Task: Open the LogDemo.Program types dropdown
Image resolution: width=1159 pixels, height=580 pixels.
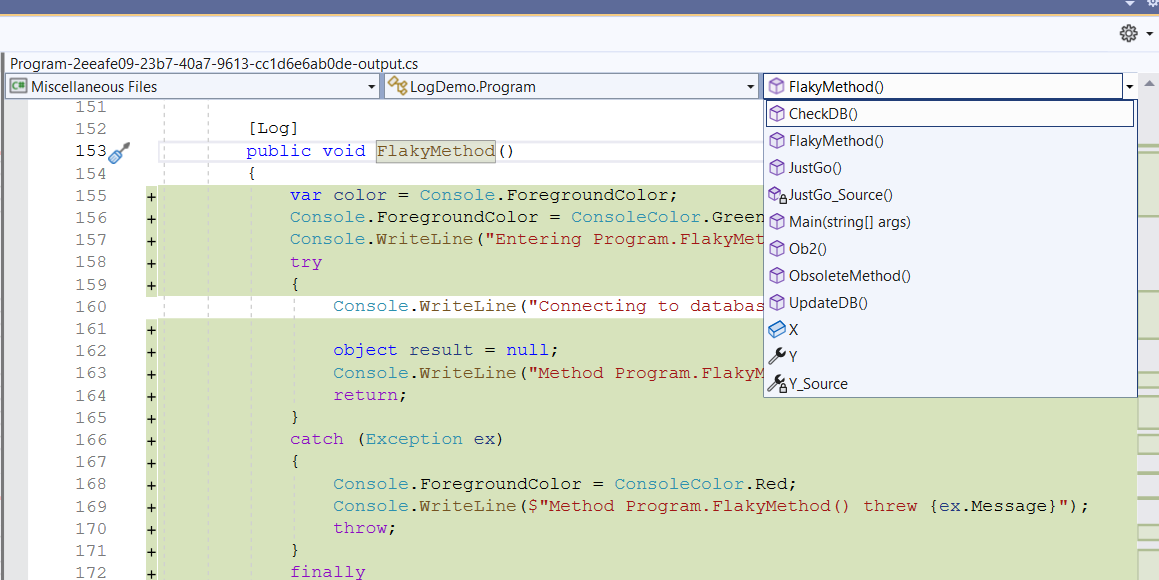Action: click(750, 87)
